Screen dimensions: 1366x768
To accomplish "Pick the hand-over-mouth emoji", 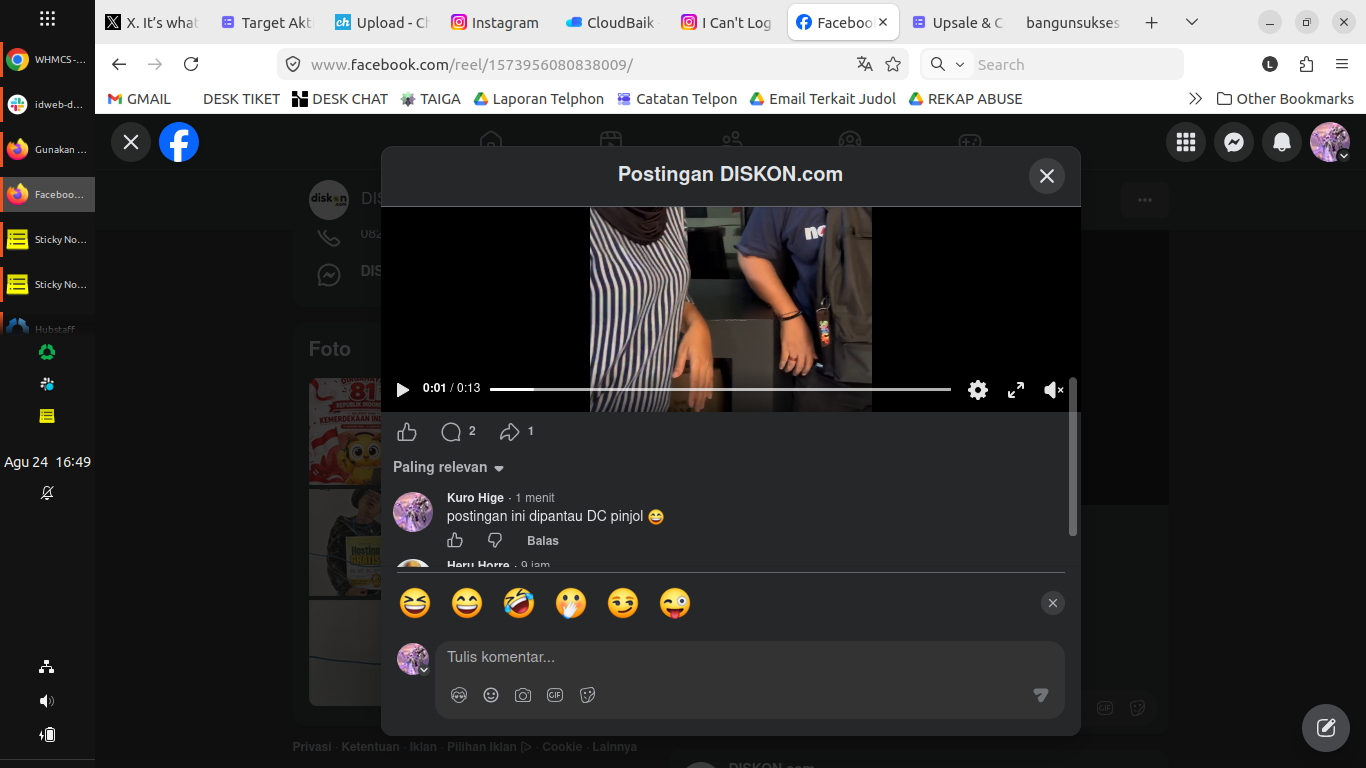I will [x=571, y=603].
